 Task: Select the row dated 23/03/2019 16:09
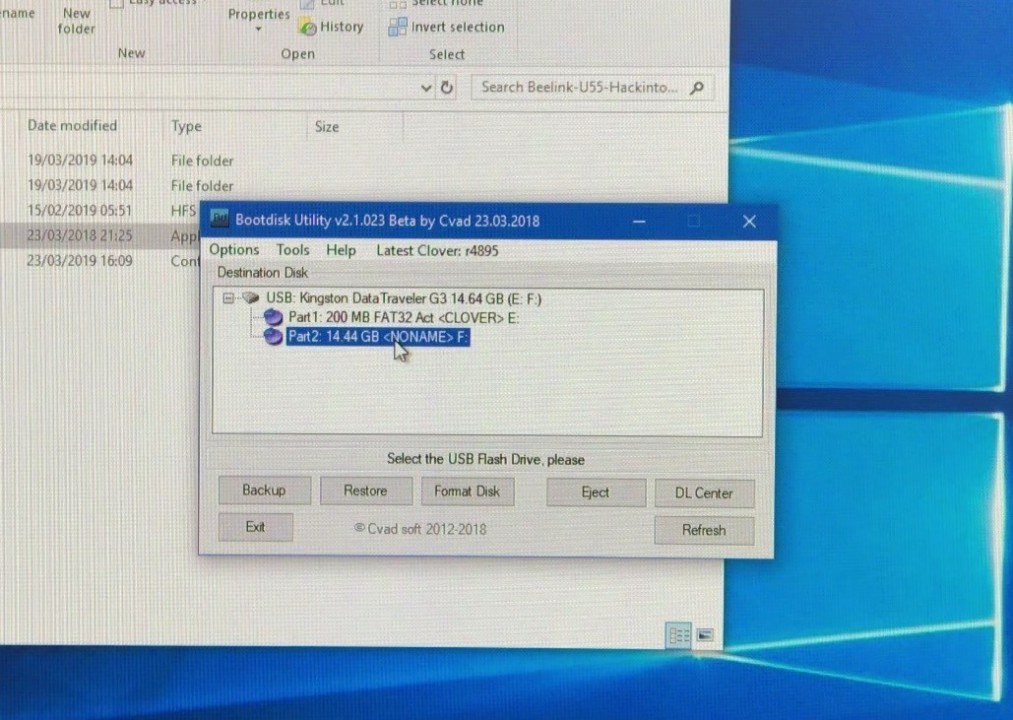pyautogui.click(x=100, y=260)
